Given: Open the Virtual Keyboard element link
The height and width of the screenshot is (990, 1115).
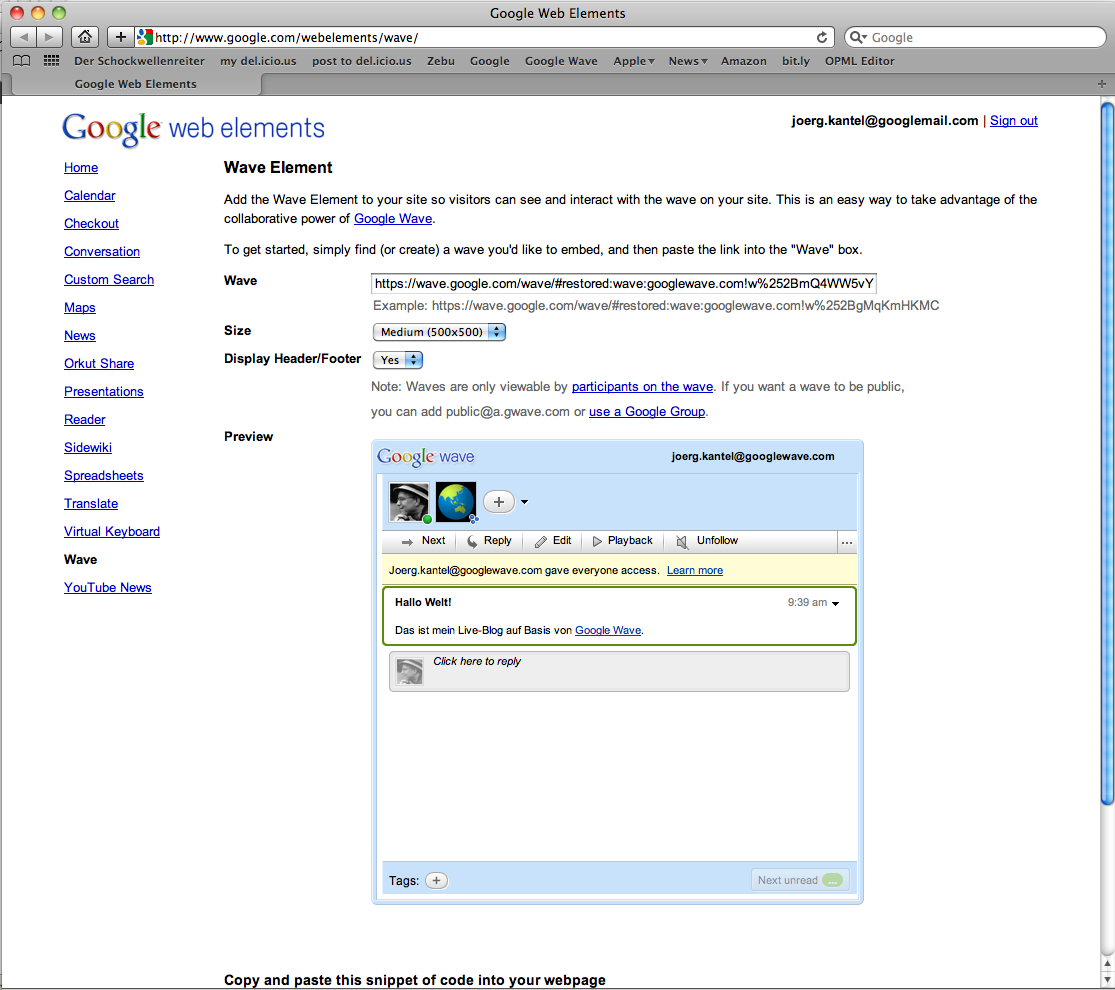Looking at the screenshot, I should (112, 531).
